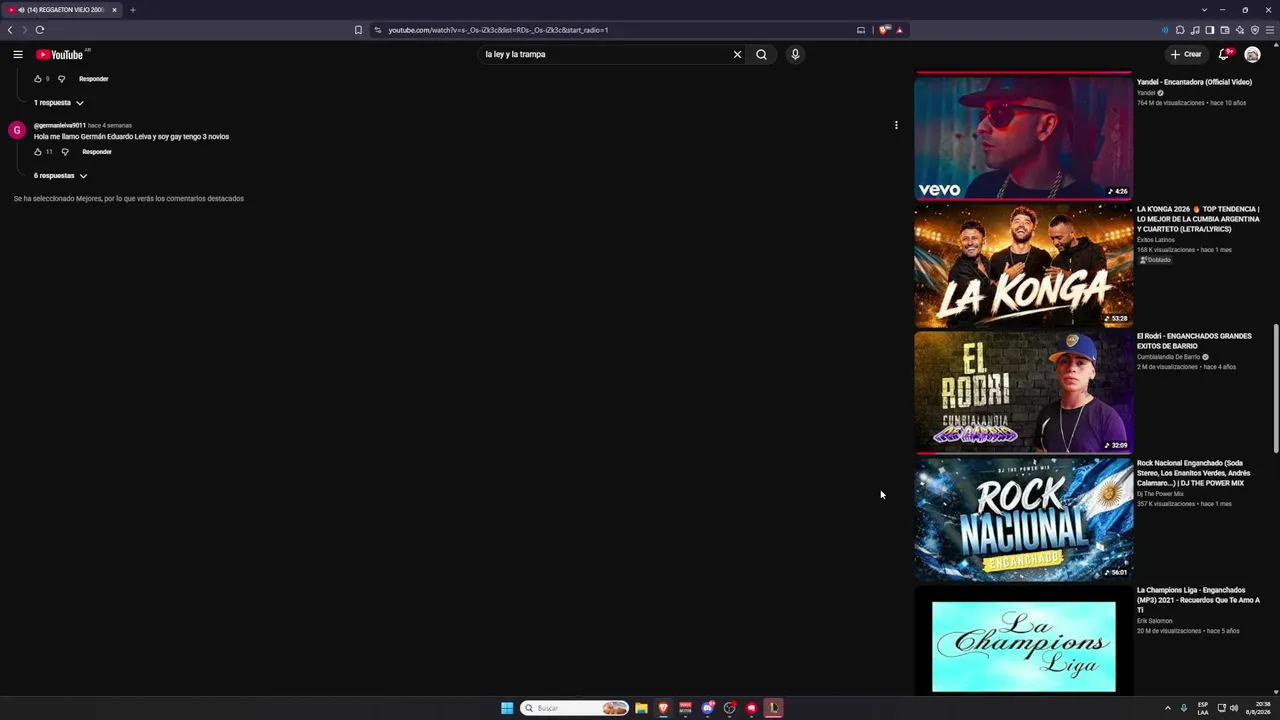Viewport: 1280px width, 720px height.
Task: Like the comment with 9 likes
Action: [x=38, y=79]
